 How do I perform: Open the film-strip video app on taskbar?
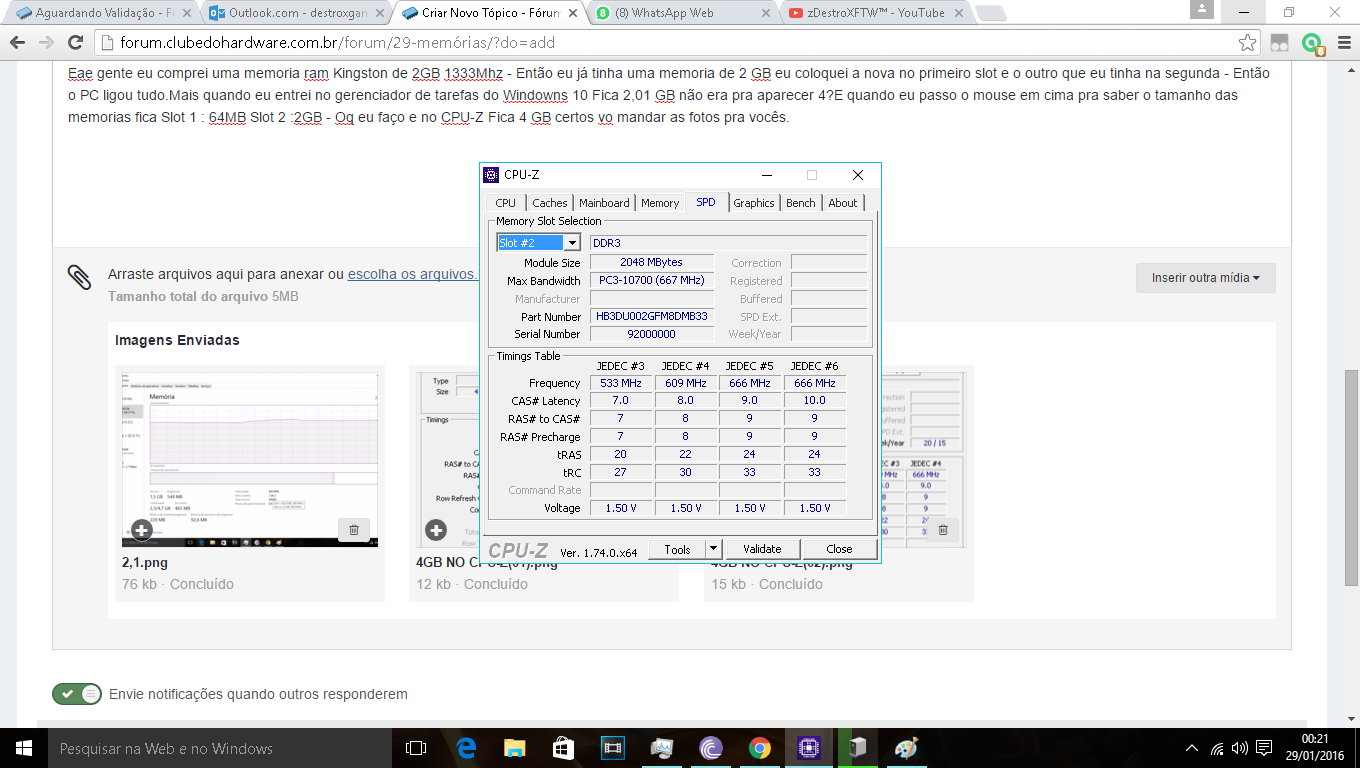[612, 748]
